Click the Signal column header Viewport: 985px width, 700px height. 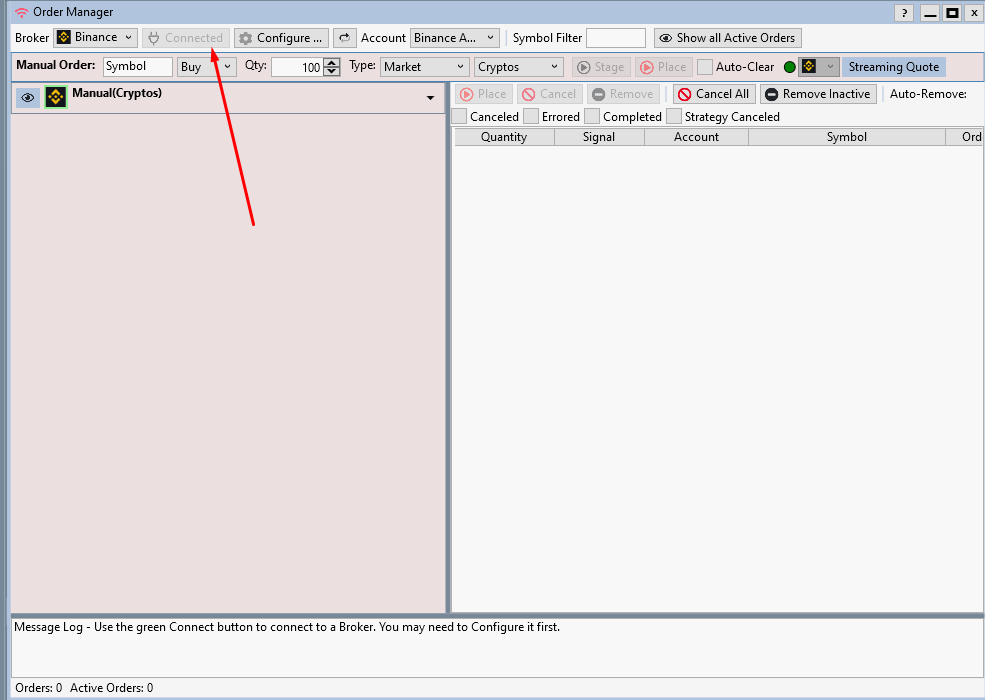pos(599,137)
